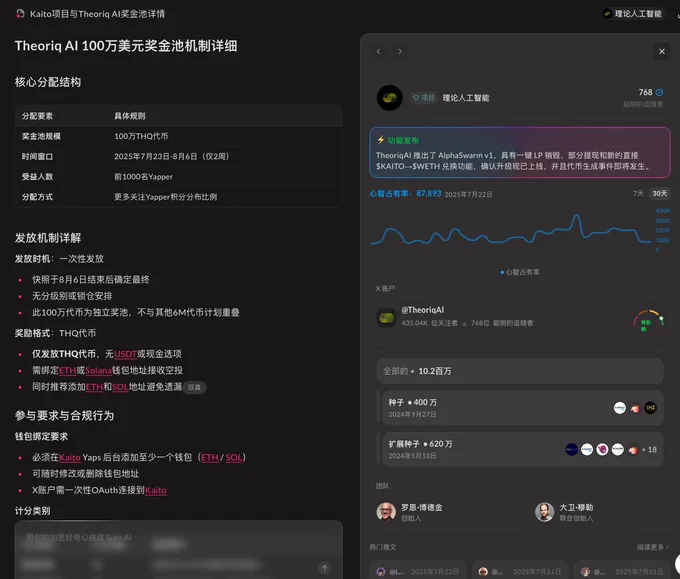
Task: Click the 87,893 mindshare value
Action: (428, 193)
